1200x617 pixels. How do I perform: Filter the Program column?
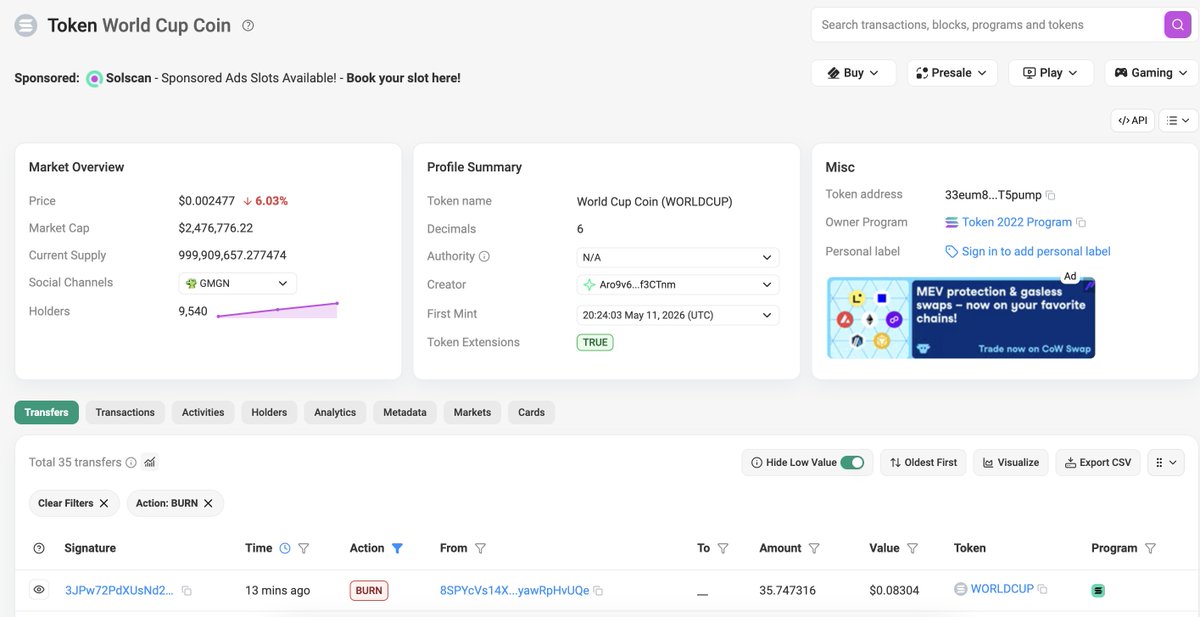[1150, 548]
